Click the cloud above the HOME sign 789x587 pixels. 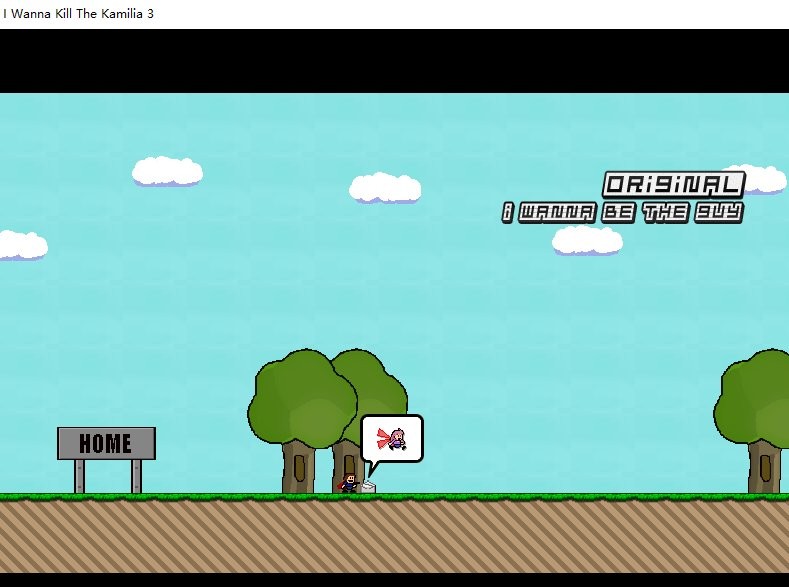[x=167, y=171]
